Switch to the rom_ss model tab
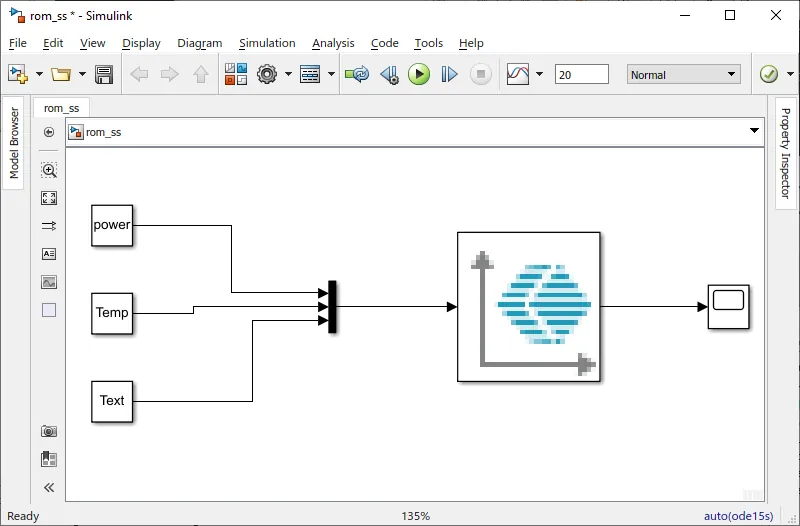This screenshot has width=800, height=526. (x=61, y=108)
